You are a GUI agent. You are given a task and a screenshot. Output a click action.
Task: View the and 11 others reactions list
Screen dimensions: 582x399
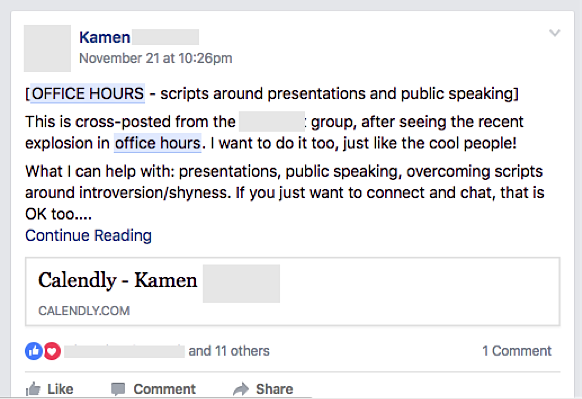(229, 351)
